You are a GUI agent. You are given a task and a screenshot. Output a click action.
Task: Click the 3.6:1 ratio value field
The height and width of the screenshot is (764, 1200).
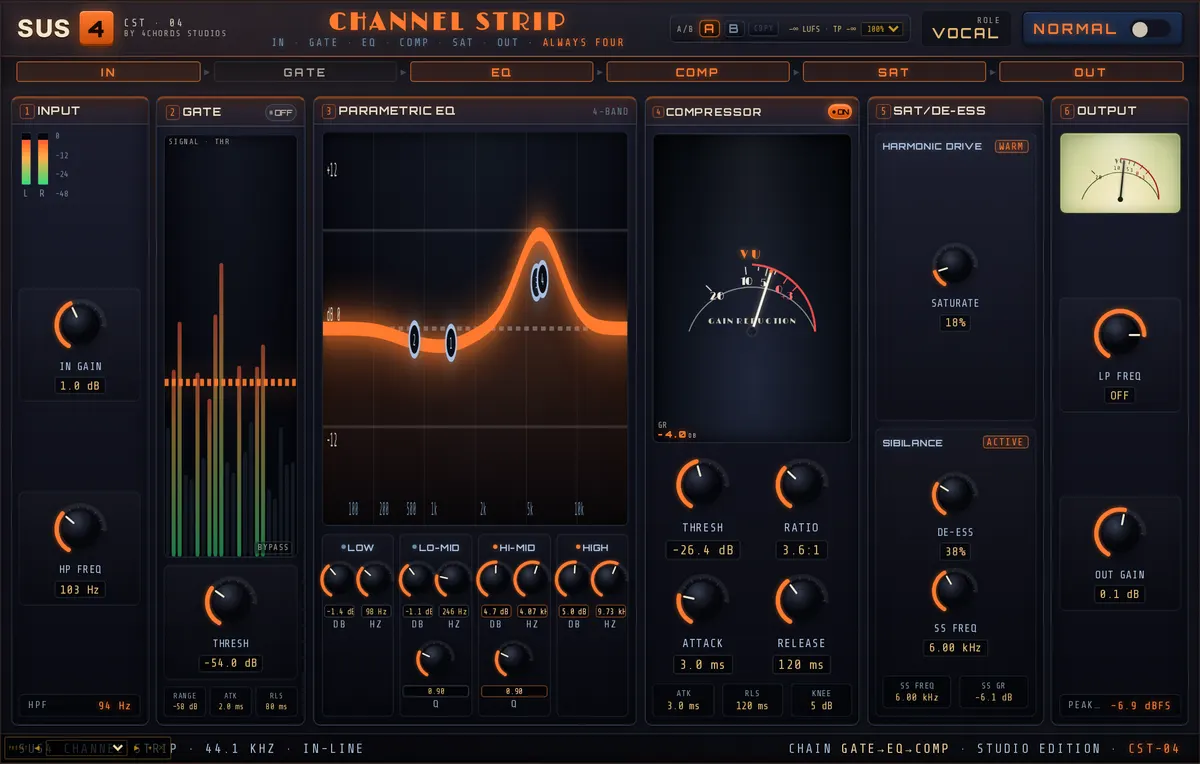click(801, 549)
